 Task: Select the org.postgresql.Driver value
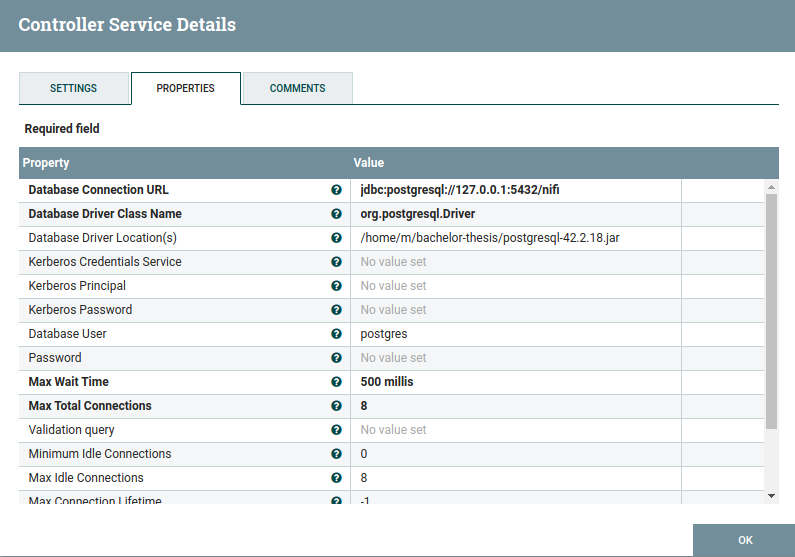coord(418,214)
